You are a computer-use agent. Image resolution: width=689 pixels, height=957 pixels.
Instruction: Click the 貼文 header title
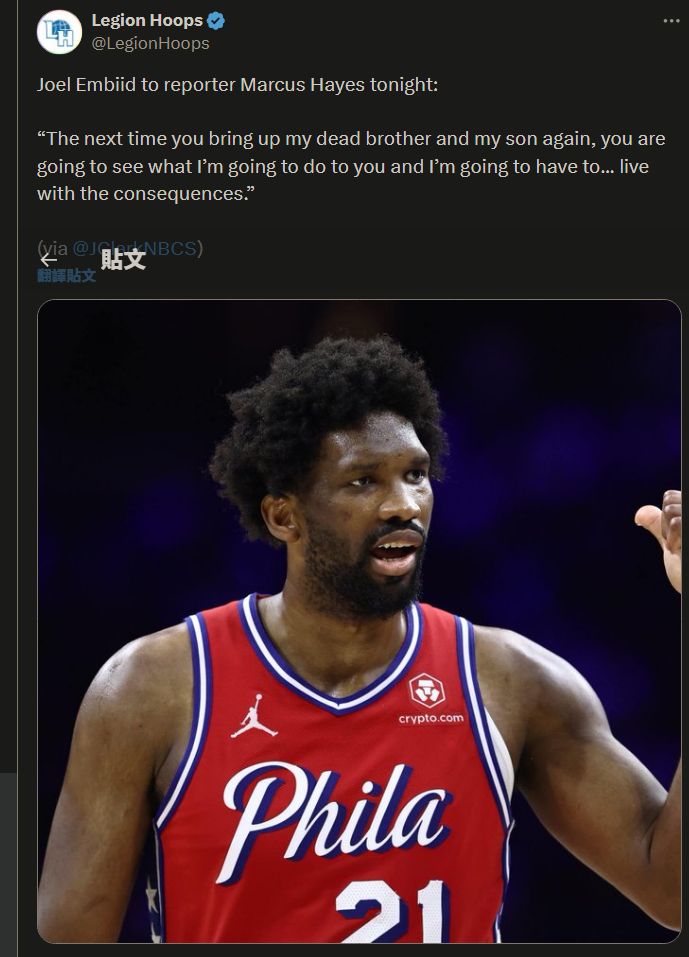point(123,259)
